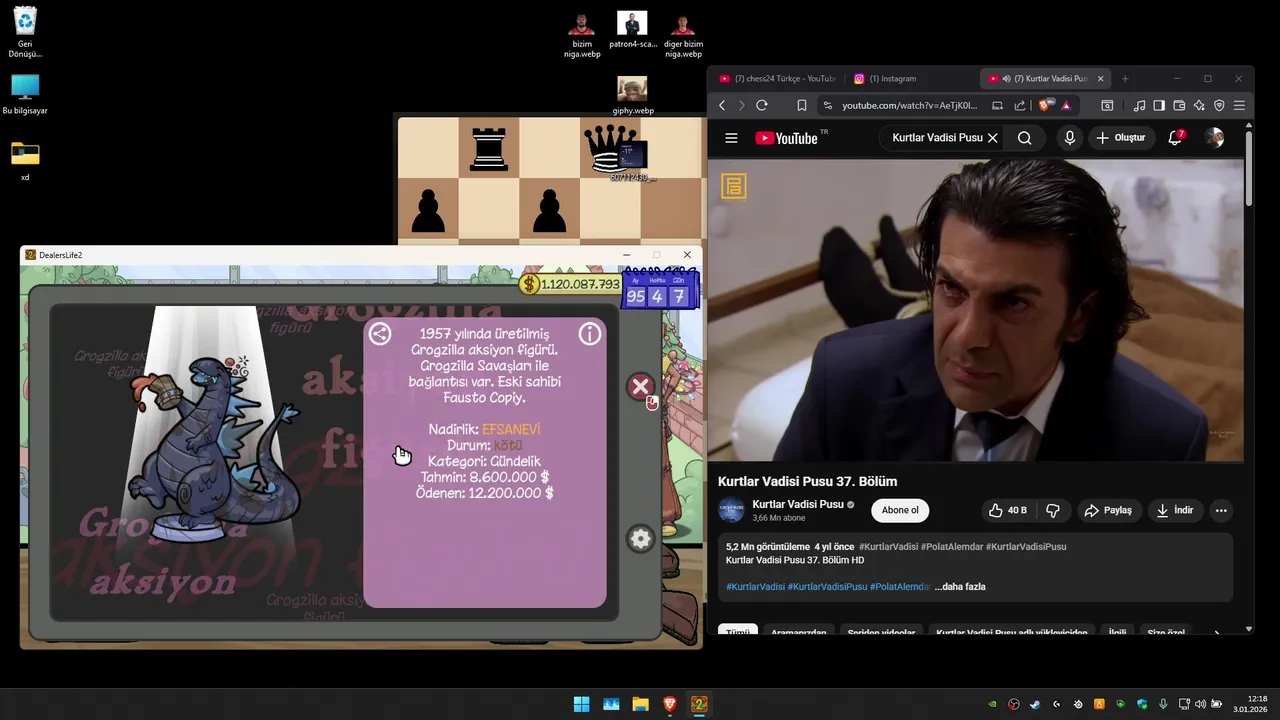Dislike the video

(x=1053, y=510)
